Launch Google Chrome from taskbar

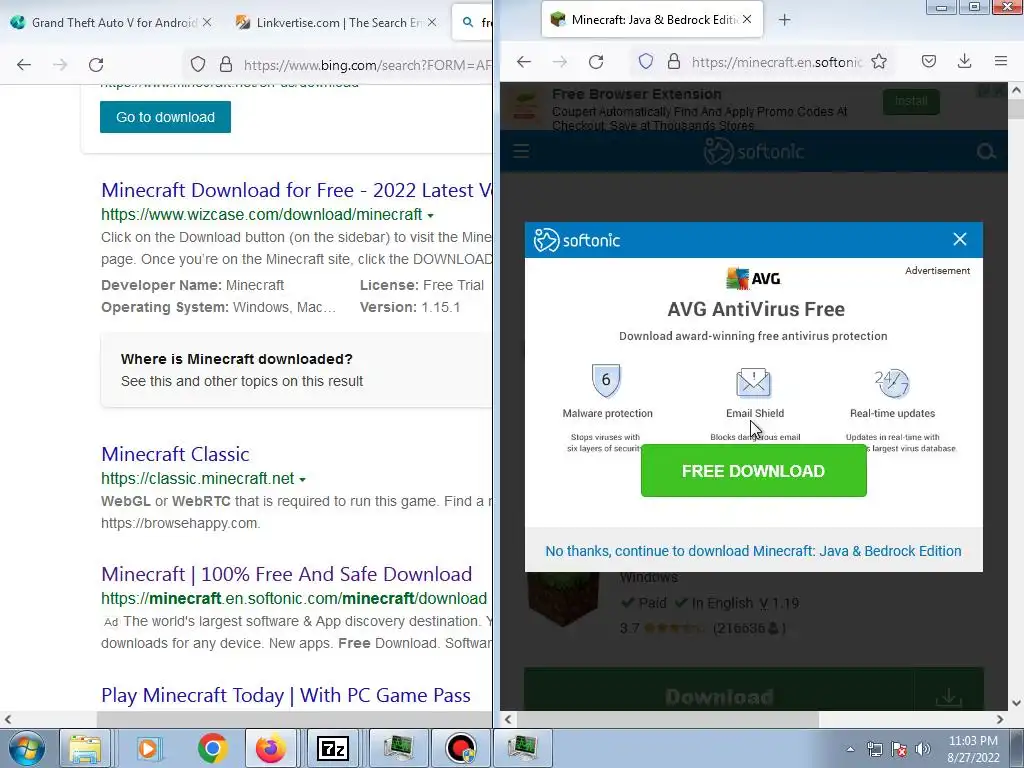(212, 748)
